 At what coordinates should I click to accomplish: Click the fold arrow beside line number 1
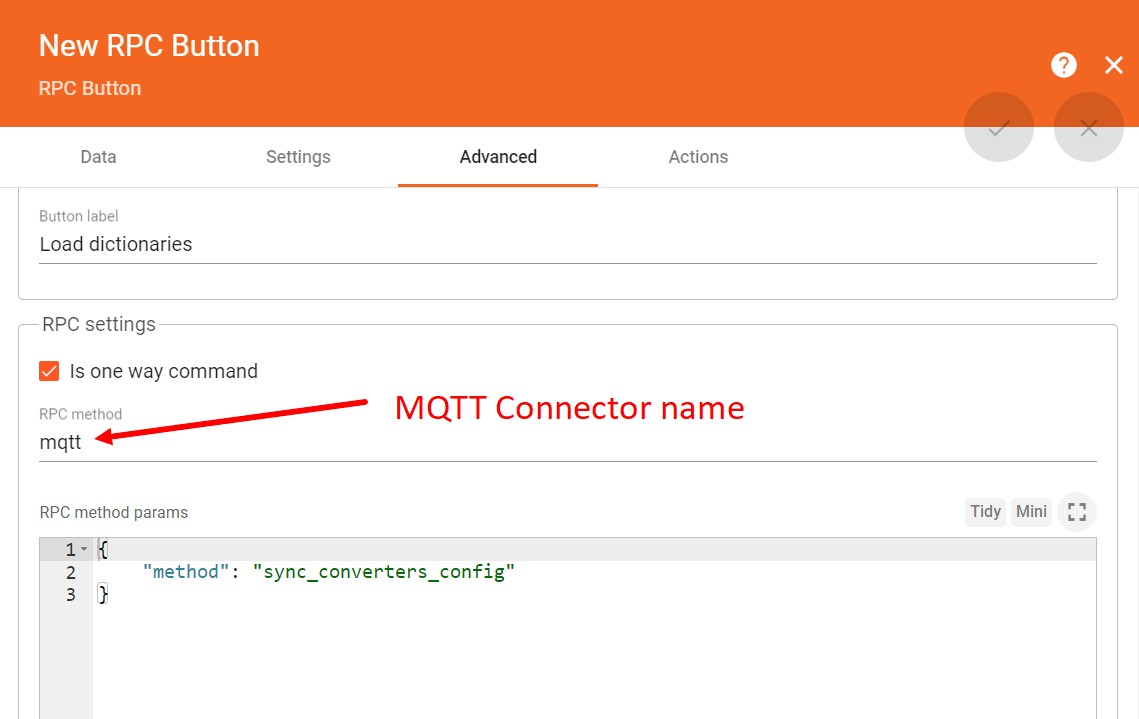coord(84,549)
